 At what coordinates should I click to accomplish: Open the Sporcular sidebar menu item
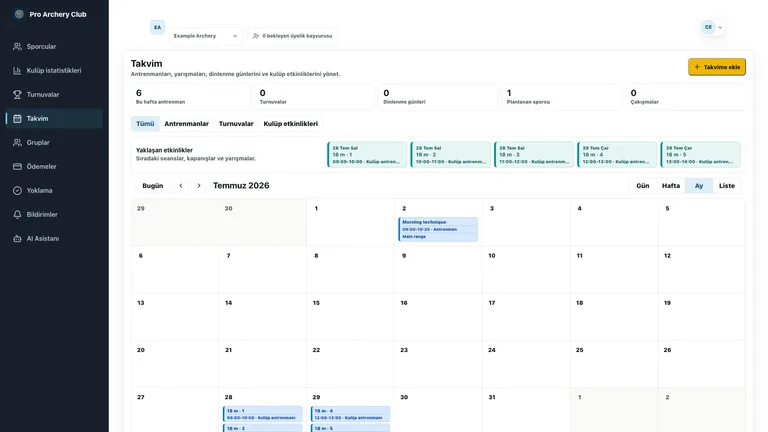(54, 47)
